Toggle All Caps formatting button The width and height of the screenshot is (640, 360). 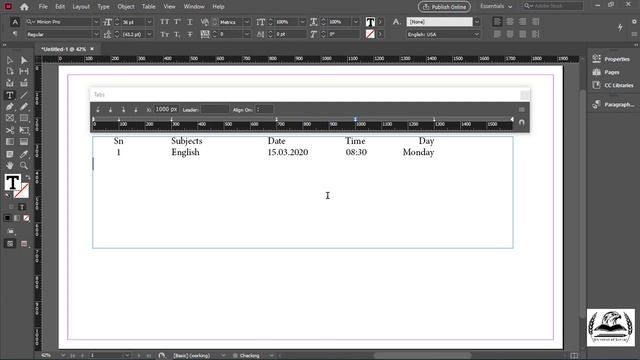click(164, 22)
